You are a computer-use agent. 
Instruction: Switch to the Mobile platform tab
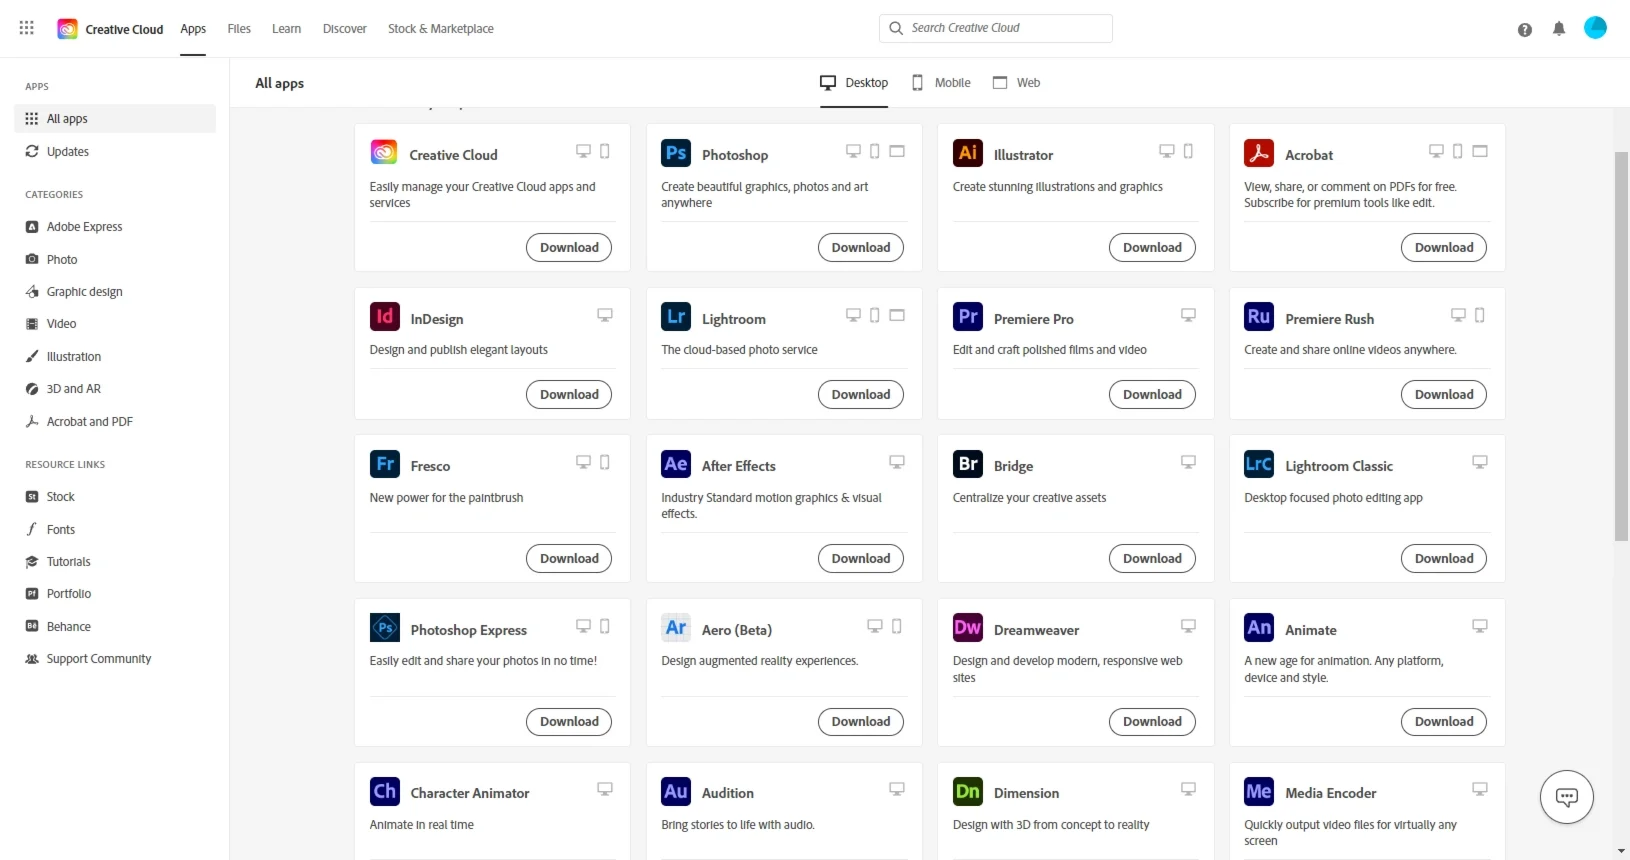point(941,83)
